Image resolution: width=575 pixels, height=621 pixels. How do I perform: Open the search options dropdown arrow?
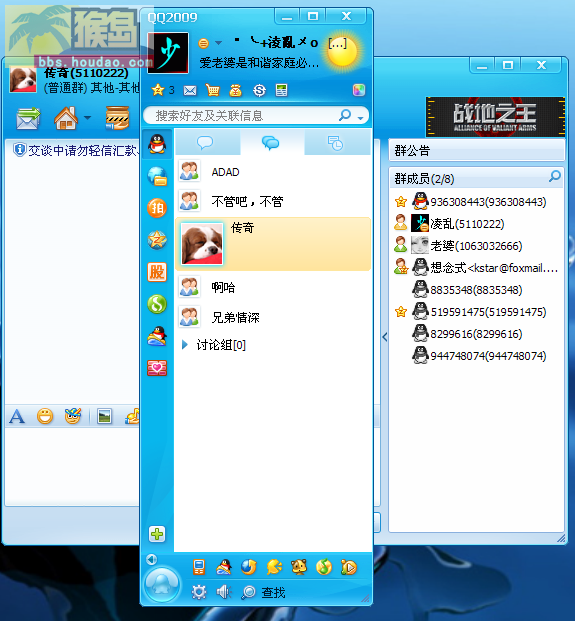360,118
